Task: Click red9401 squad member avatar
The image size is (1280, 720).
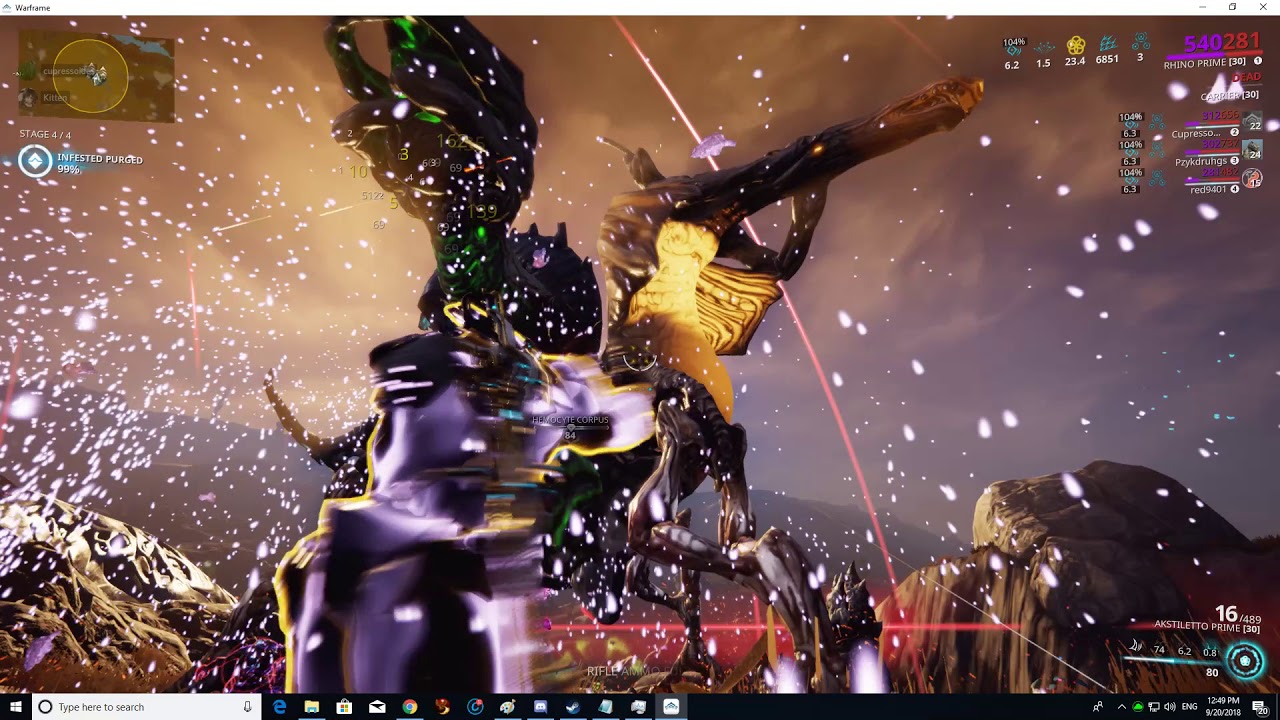Action: point(1252,179)
